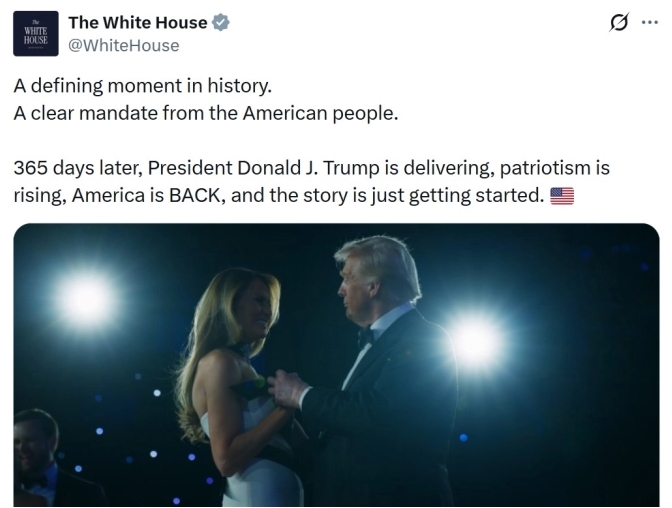Click the phrase 'just getting started'
Screen dimensions: 672x508
click(477, 195)
